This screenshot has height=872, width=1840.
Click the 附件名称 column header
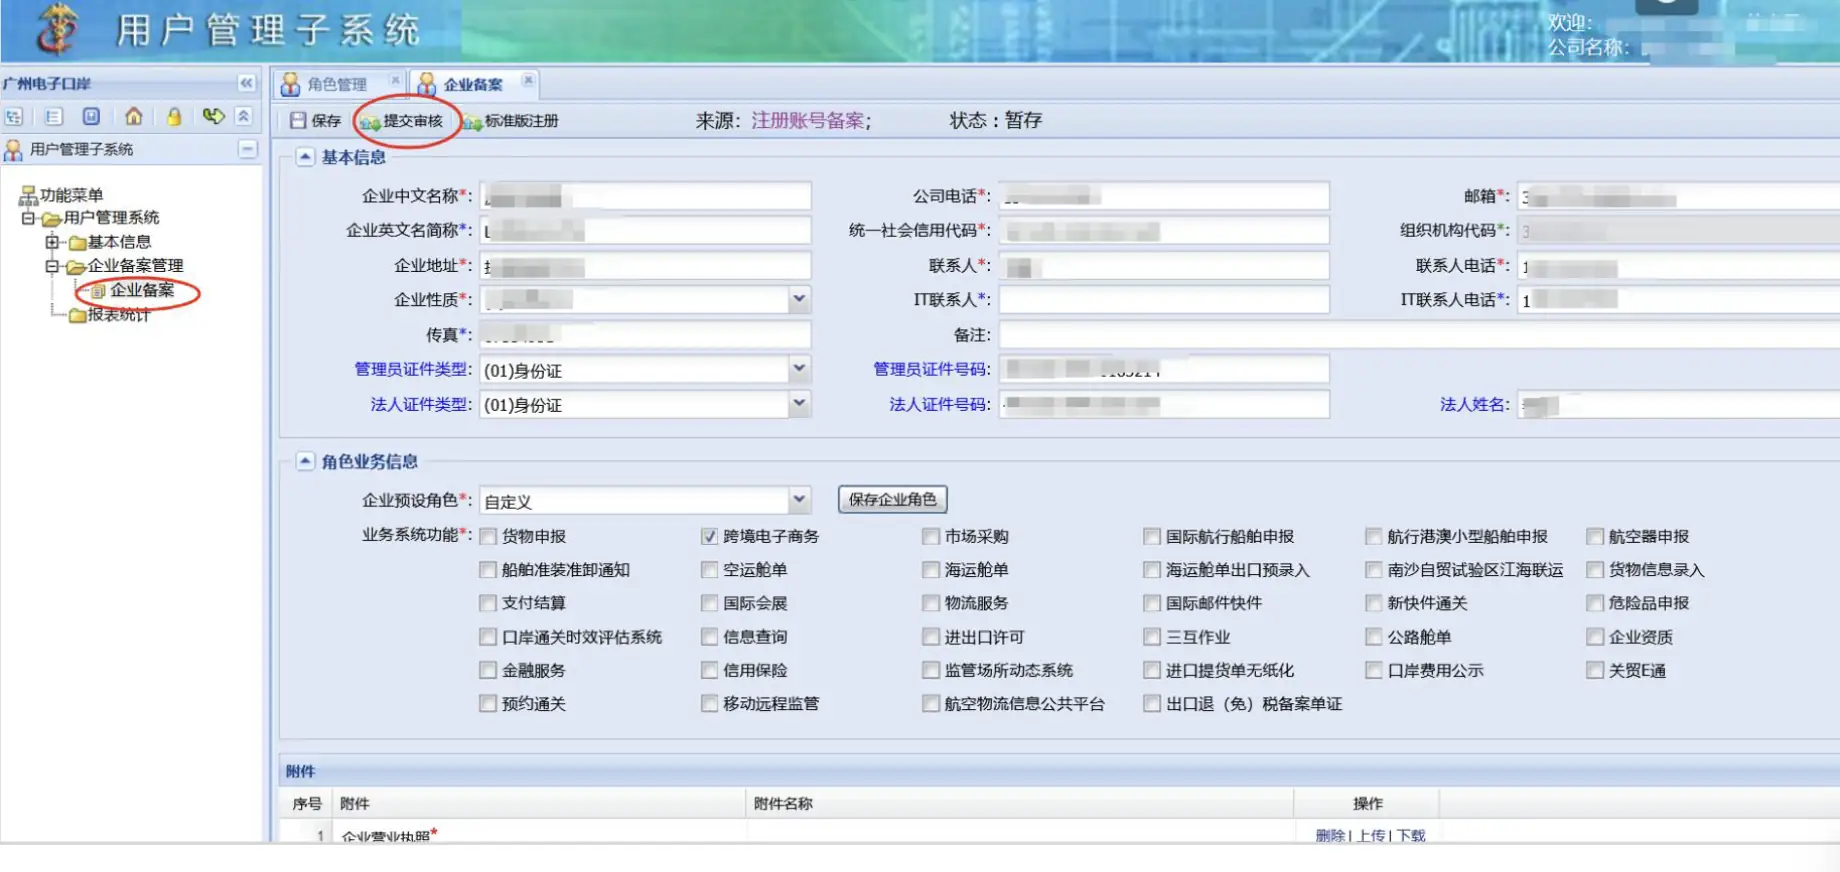(x=783, y=804)
